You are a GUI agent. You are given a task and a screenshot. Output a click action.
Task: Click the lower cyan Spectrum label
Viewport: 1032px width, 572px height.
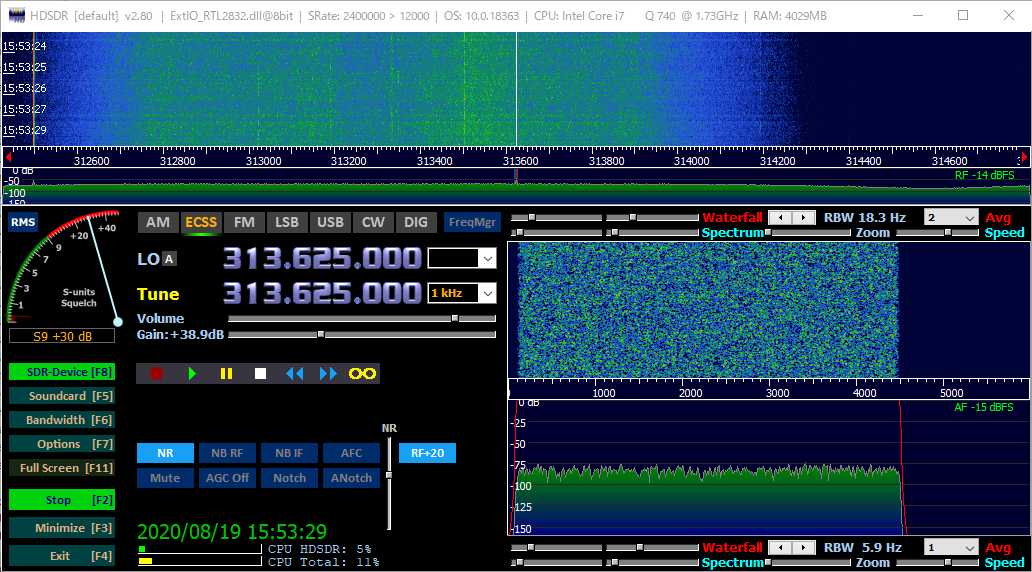tap(732, 563)
